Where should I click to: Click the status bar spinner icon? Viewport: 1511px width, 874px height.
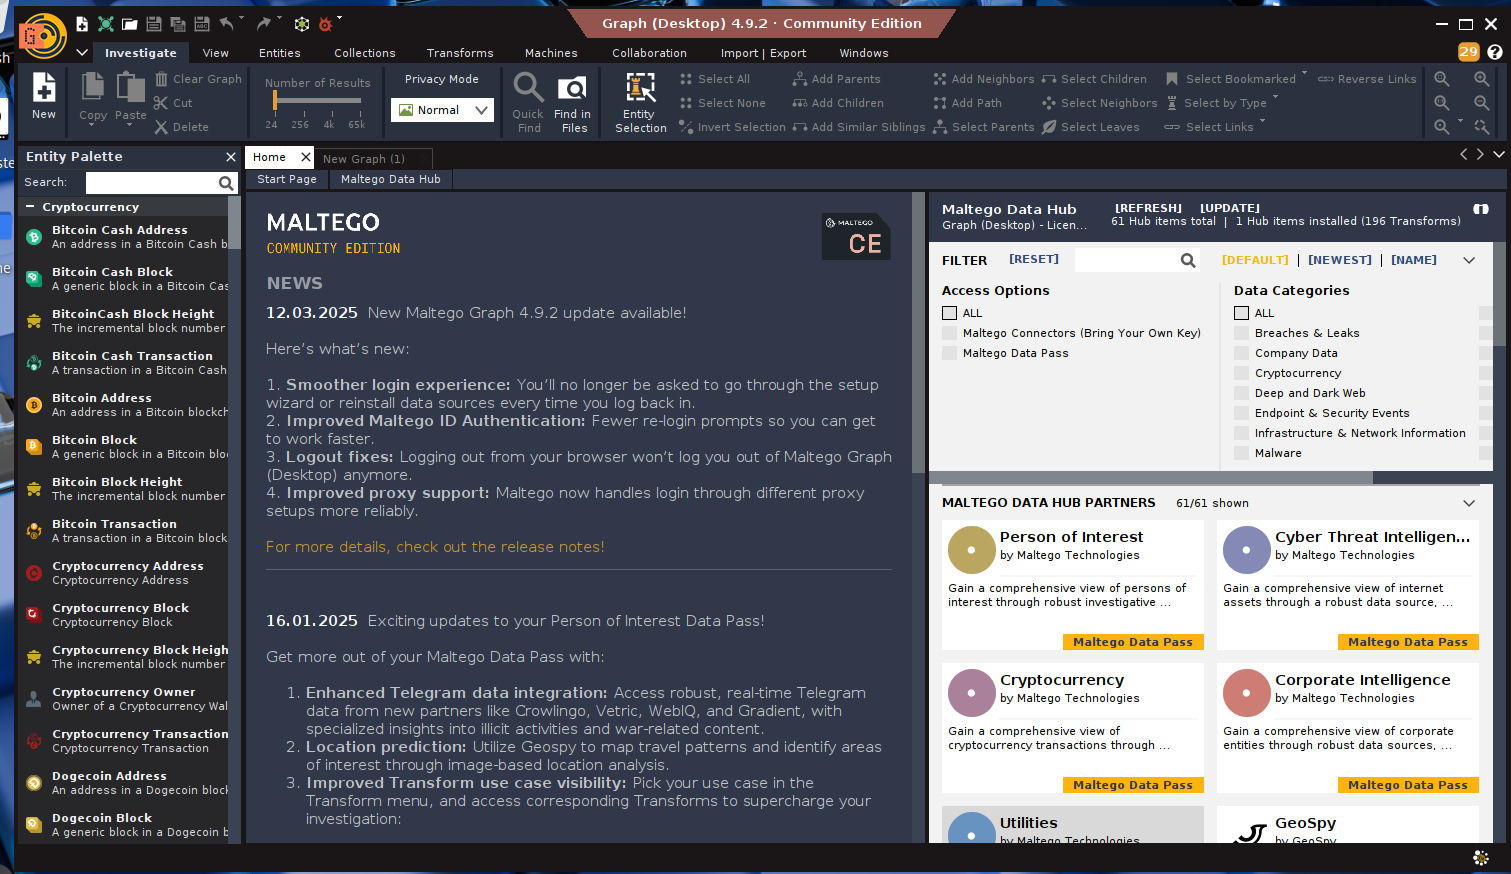(x=1481, y=857)
